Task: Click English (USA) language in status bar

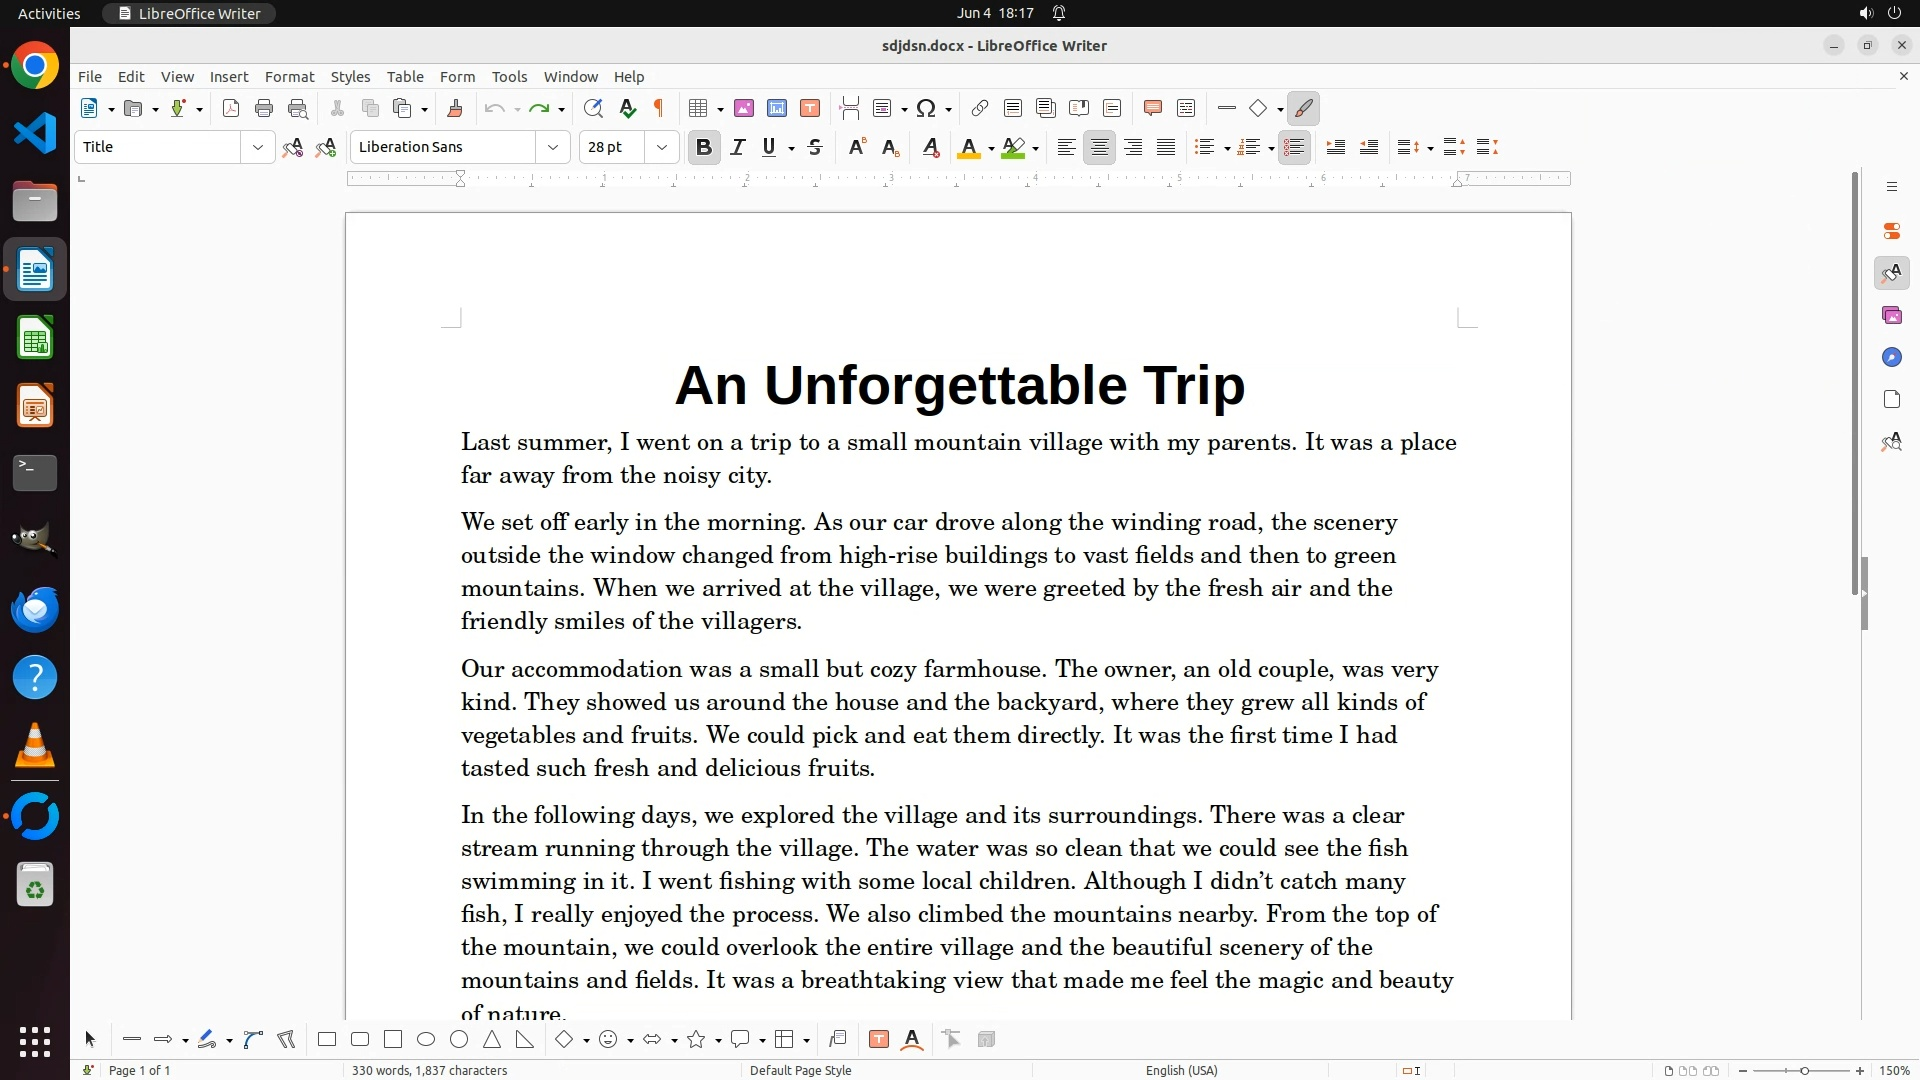Action: click(x=1181, y=1070)
